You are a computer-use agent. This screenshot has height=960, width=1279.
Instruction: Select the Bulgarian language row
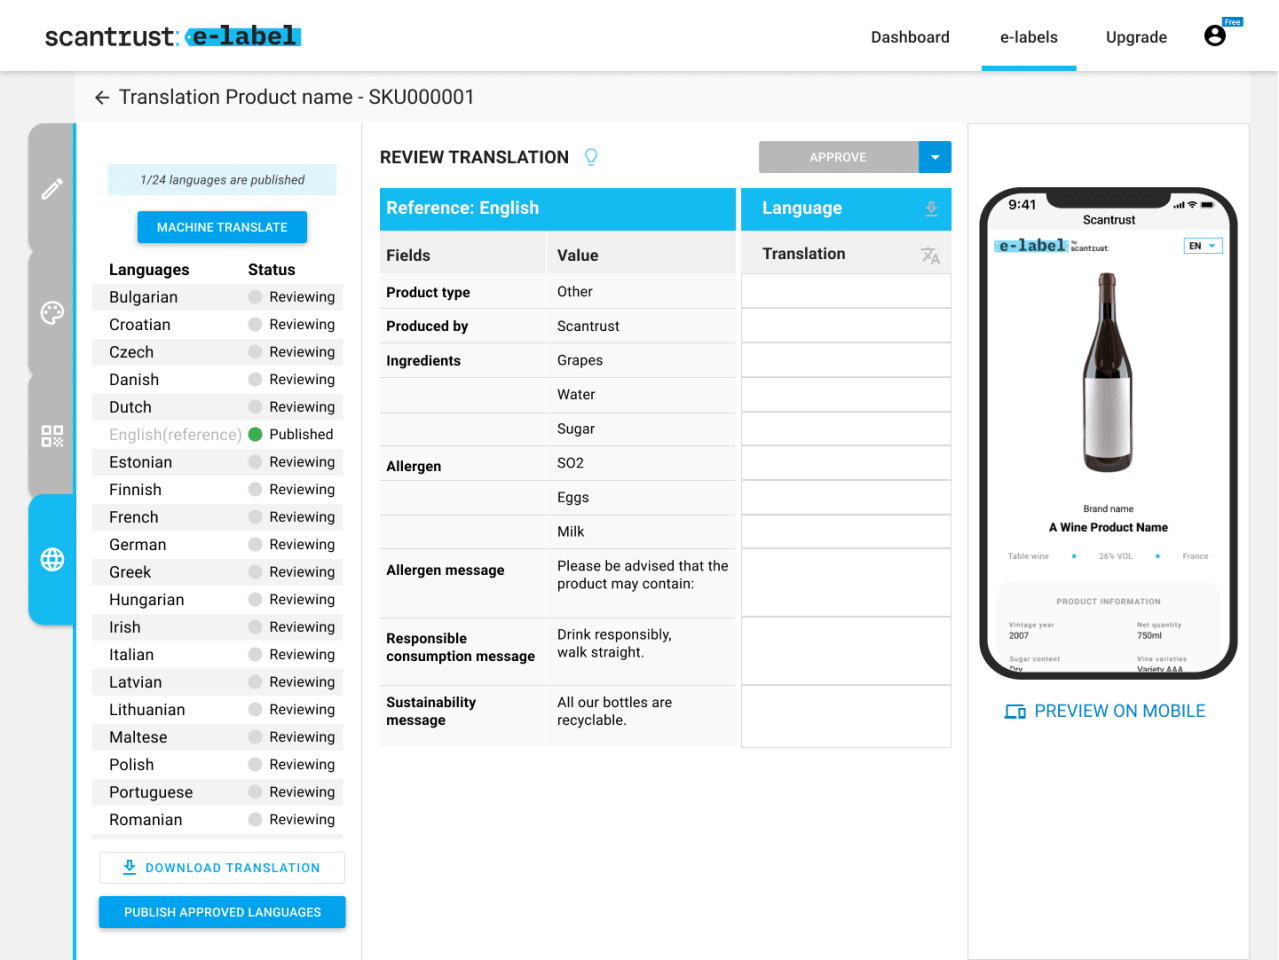point(218,297)
